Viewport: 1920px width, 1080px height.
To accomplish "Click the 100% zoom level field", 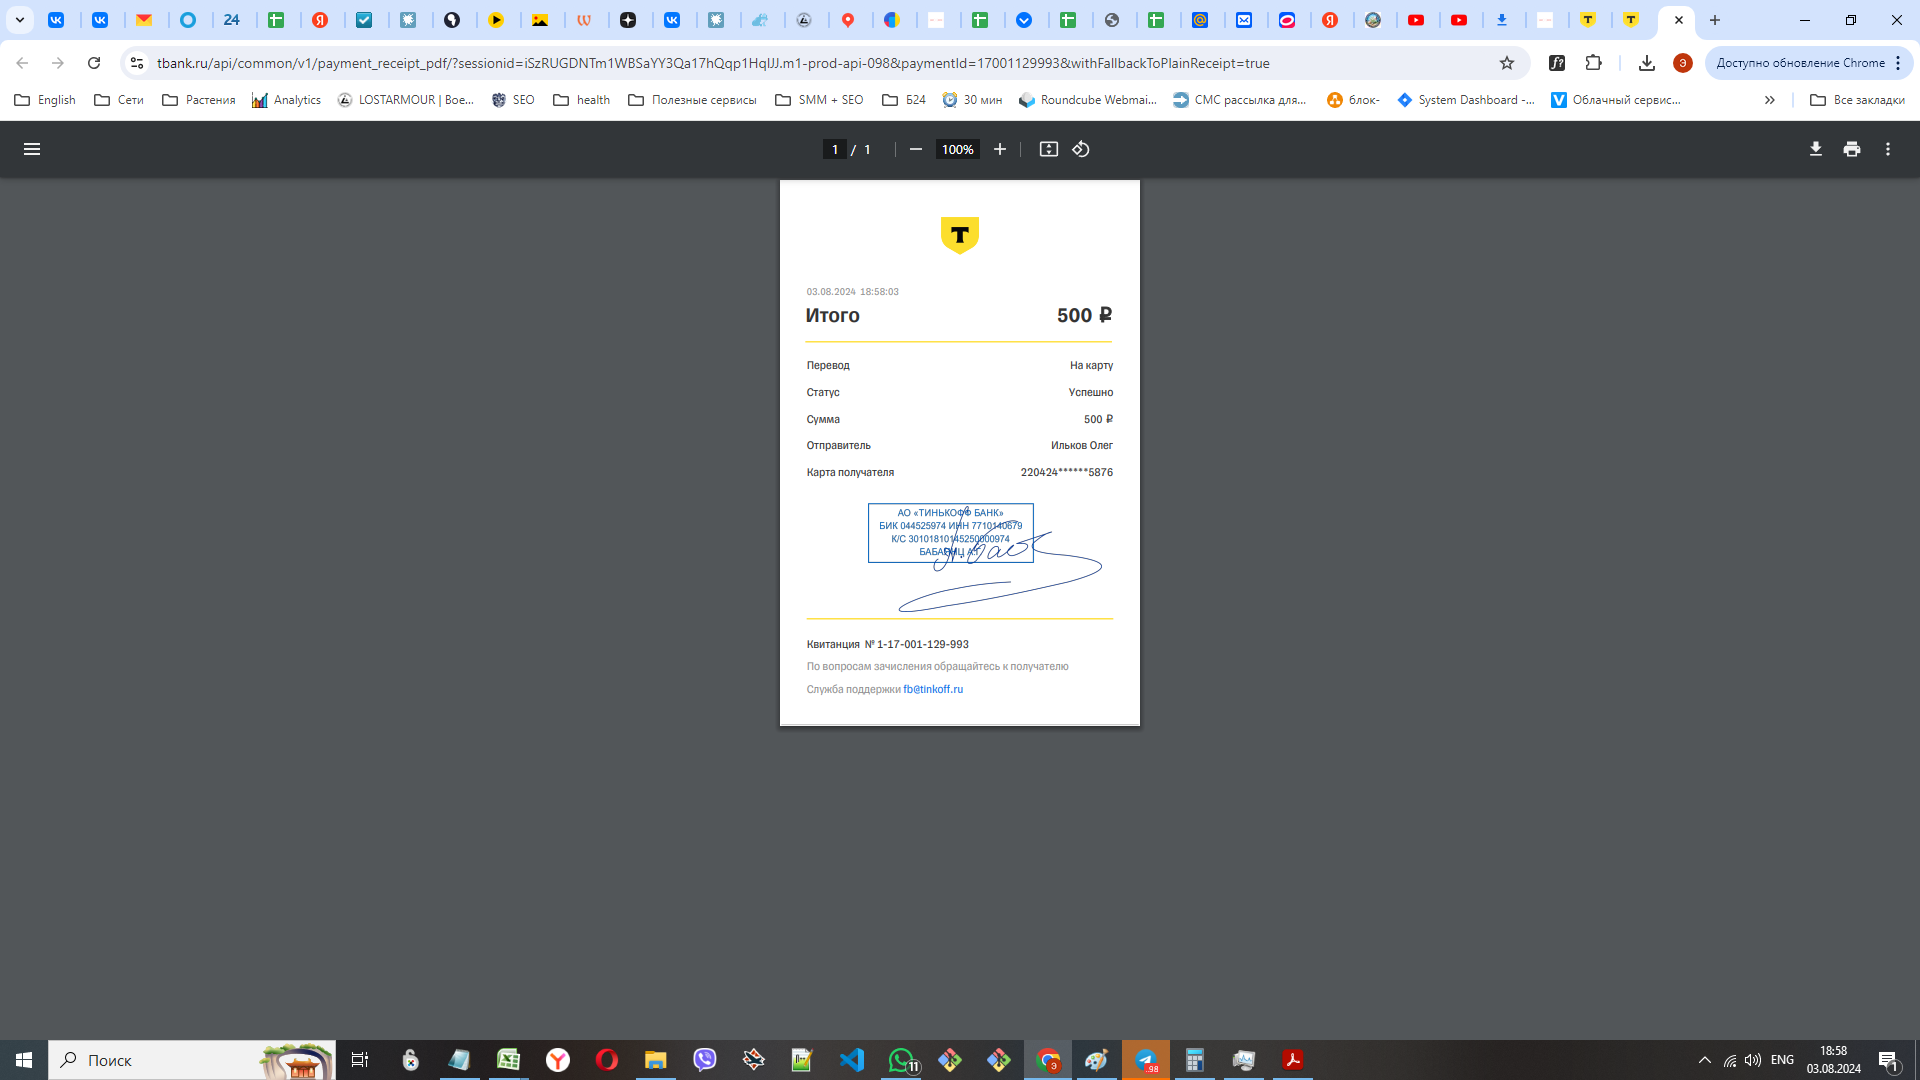I will click(x=957, y=149).
